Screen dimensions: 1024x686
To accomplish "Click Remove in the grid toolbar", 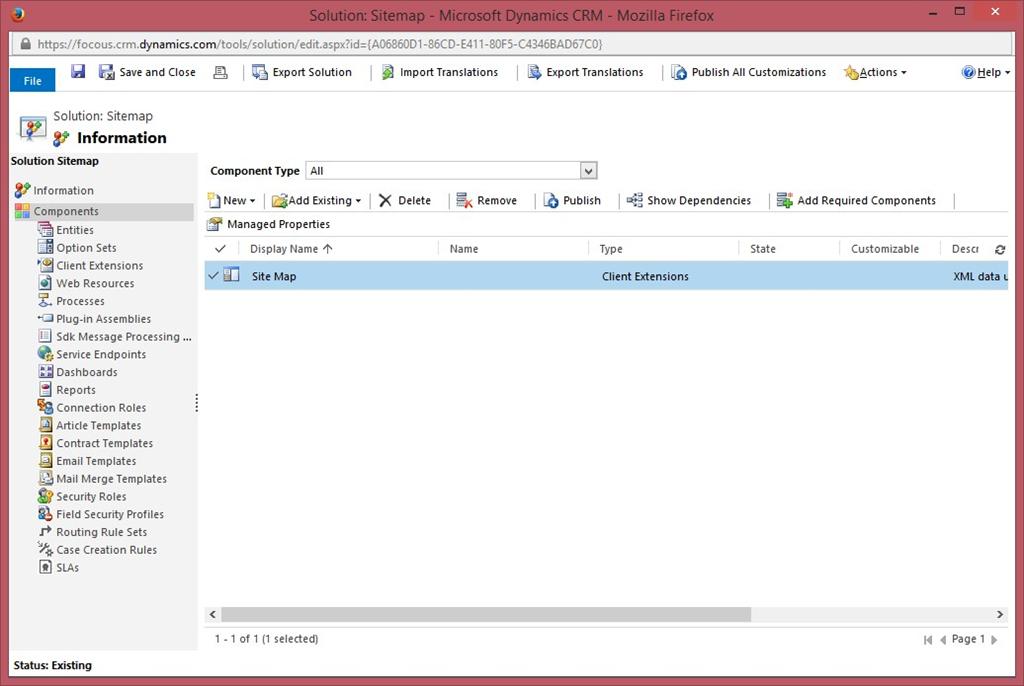I will click(x=487, y=201).
